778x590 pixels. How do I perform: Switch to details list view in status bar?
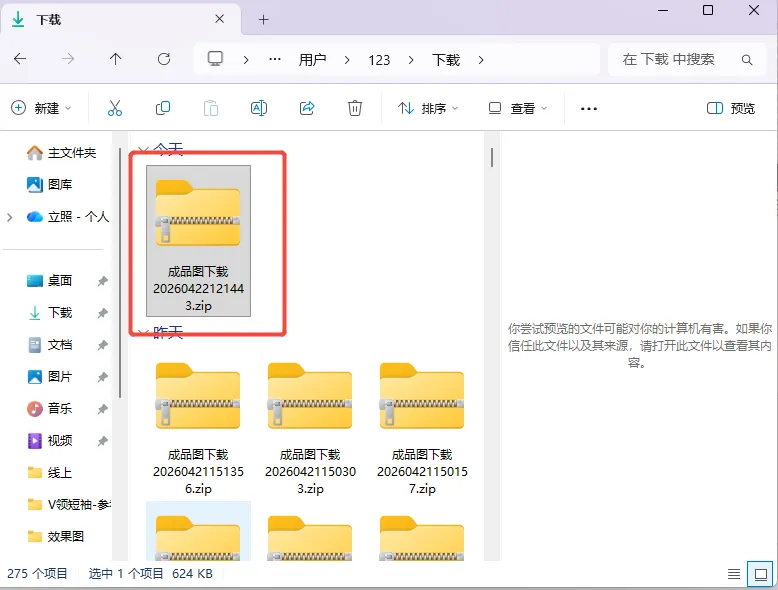(x=734, y=574)
